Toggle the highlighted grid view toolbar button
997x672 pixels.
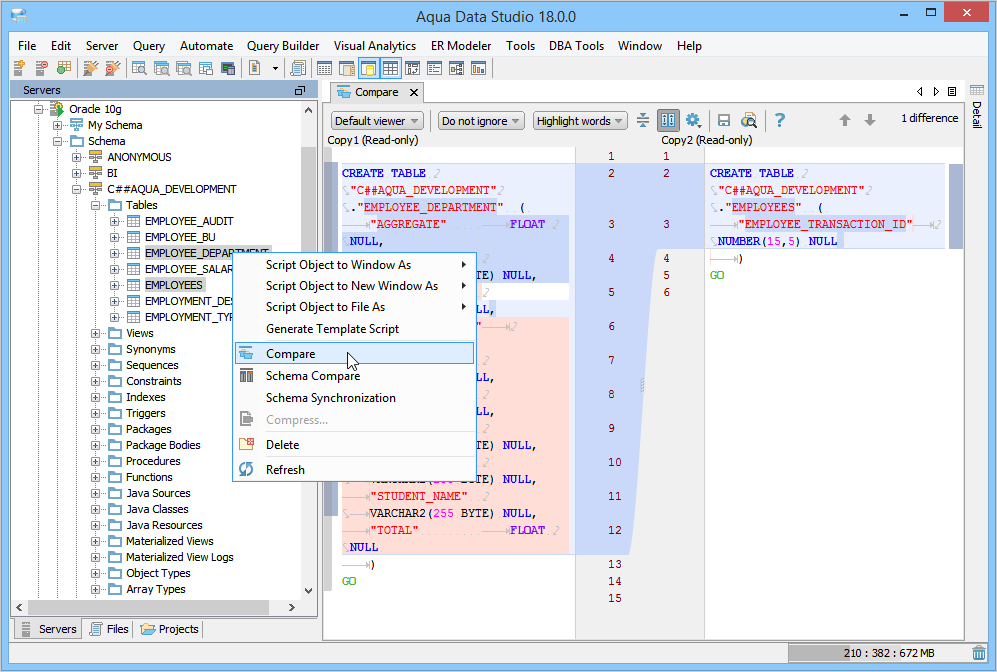click(x=390, y=67)
